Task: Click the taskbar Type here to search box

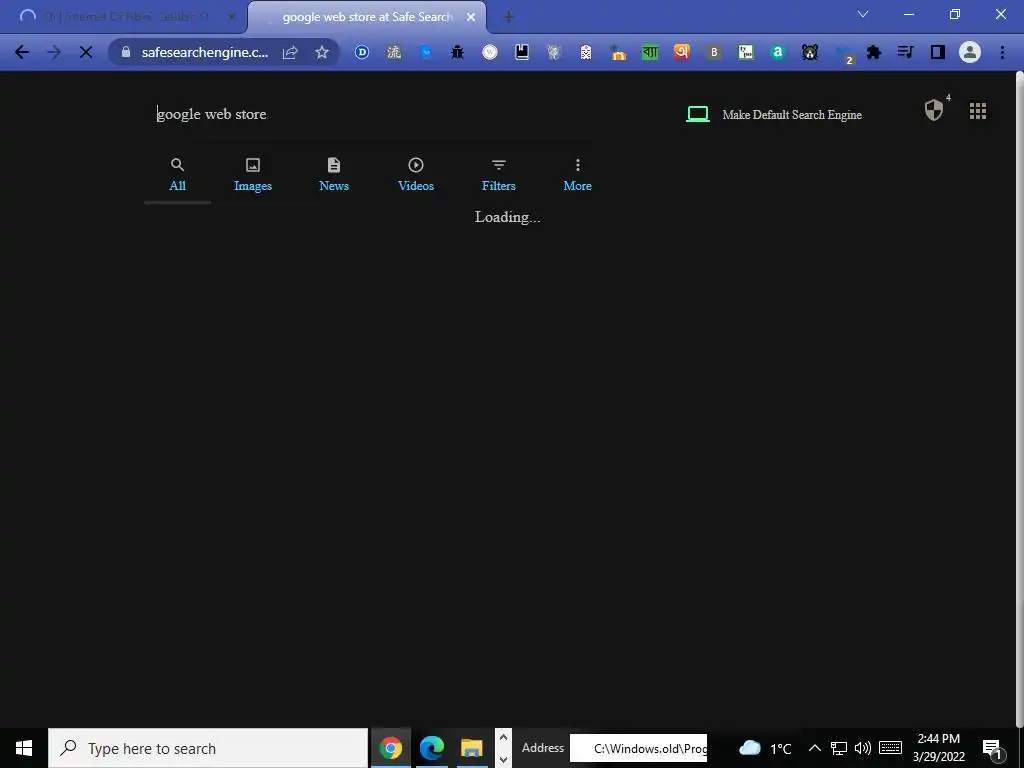Action: pos(208,748)
